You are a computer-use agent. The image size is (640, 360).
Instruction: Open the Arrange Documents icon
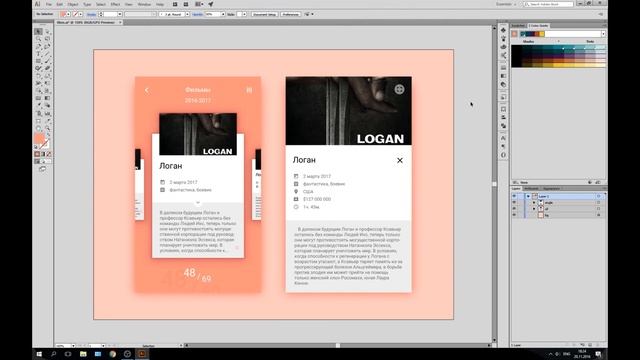coord(199,4)
